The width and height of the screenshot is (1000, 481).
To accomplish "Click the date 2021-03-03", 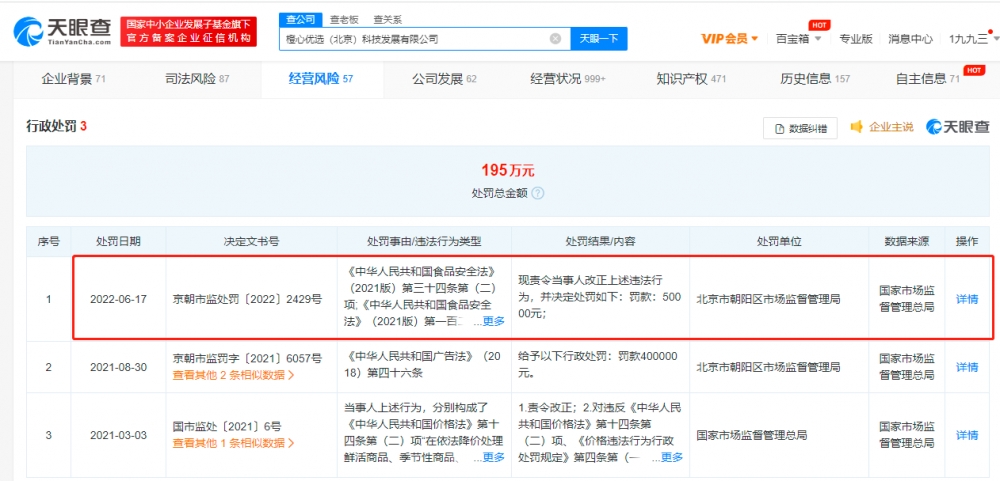I will click(119, 435).
